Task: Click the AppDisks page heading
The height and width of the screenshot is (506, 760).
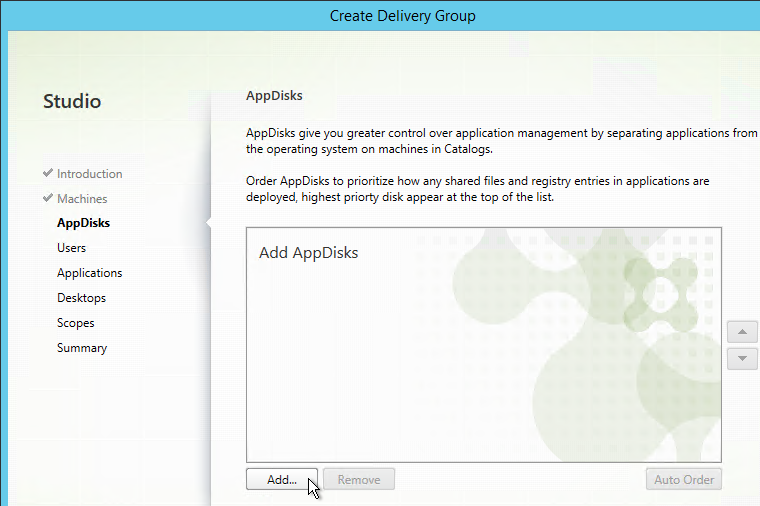Action: coord(274,95)
